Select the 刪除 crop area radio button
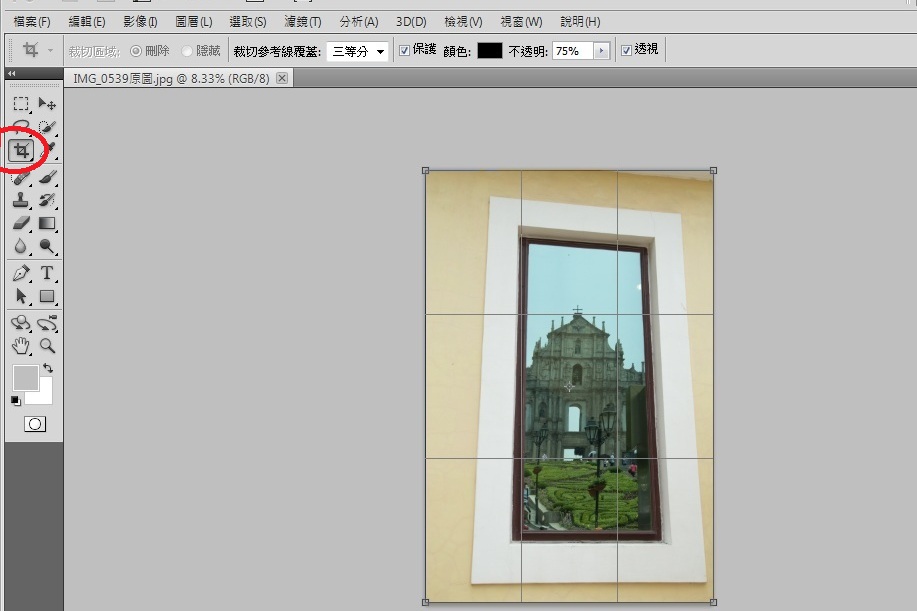Image resolution: width=917 pixels, height=611 pixels. tap(136, 51)
